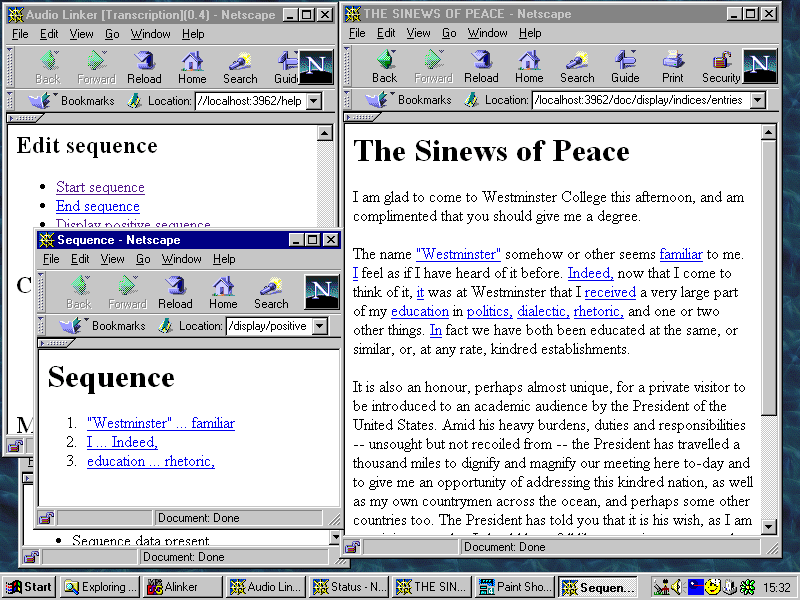Screen dimensions: 800x600
Task: Open the Location dropdown in Sequence window
Action: pyautogui.click(x=320, y=326)
